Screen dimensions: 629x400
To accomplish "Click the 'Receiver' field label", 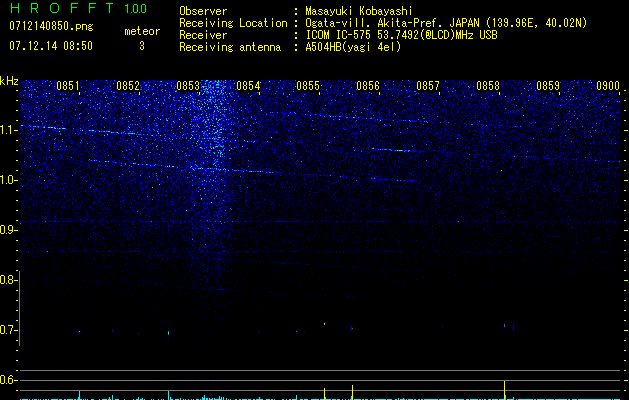I will click(203, 35).
